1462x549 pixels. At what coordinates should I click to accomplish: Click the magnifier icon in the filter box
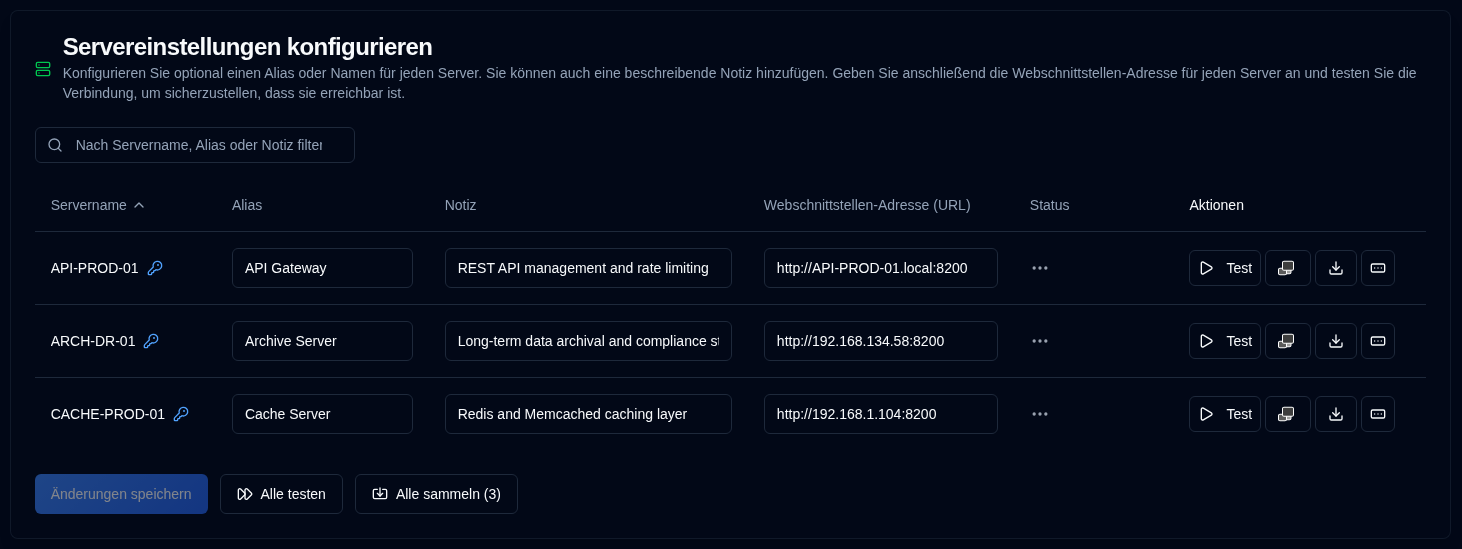pos(55,145)
